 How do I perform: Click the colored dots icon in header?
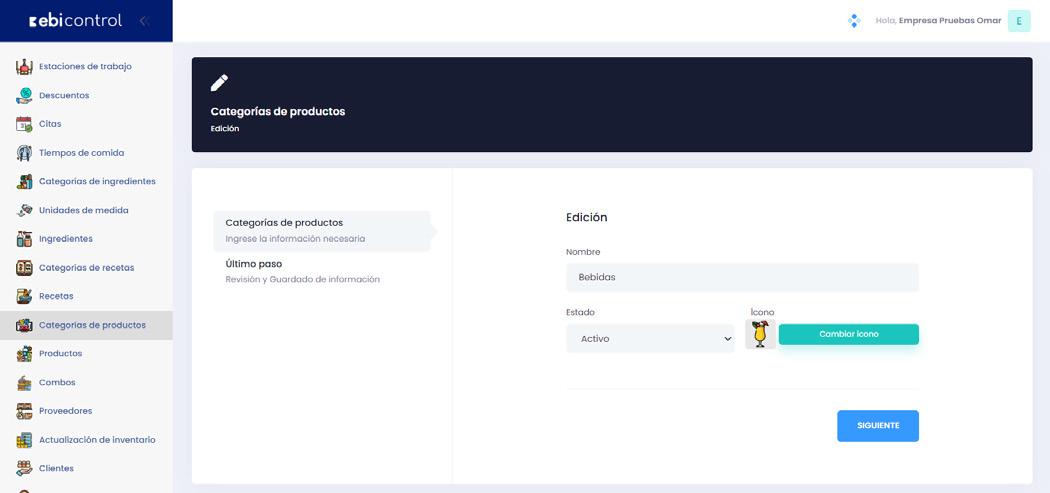854,21
